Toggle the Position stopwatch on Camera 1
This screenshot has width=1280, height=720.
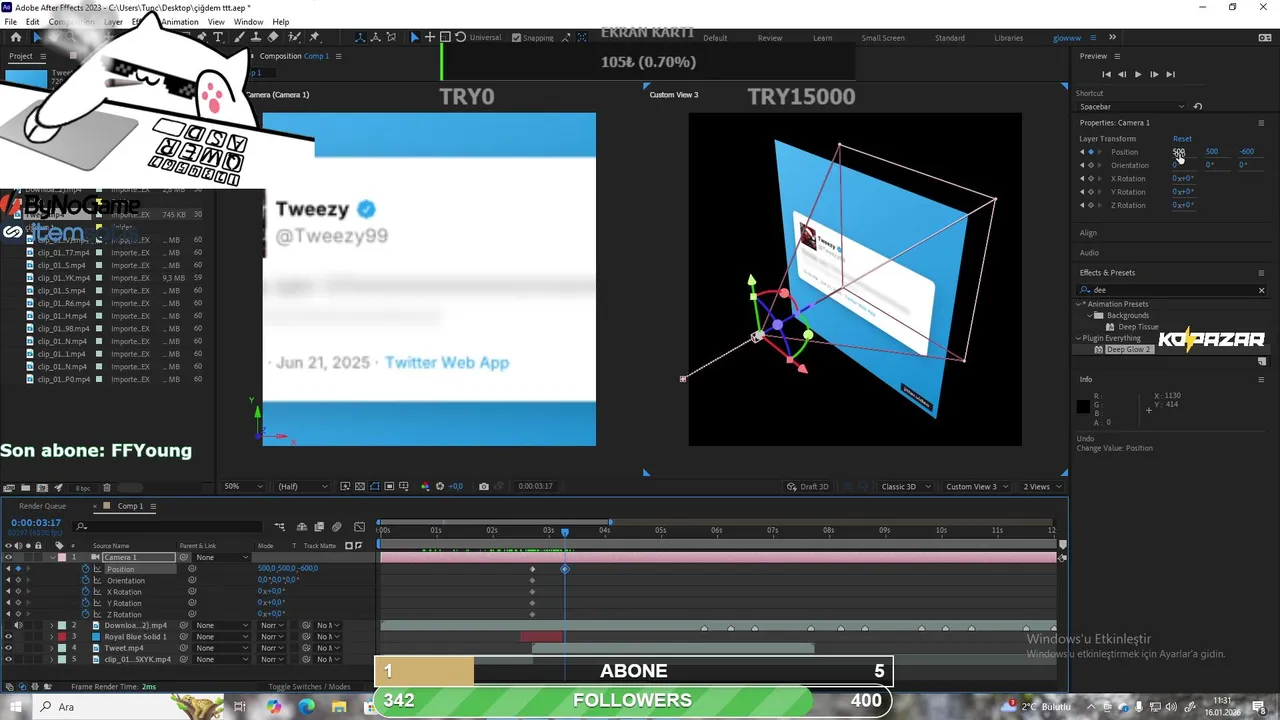pos(86,569)
